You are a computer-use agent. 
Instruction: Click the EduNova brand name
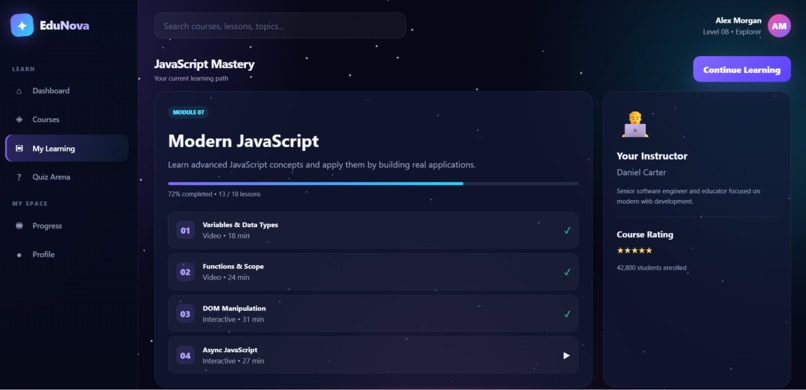tap(64, 25)
